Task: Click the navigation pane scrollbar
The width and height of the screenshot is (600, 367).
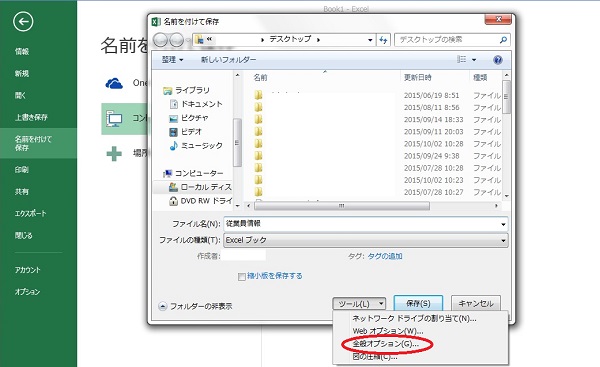Action: 237,143
